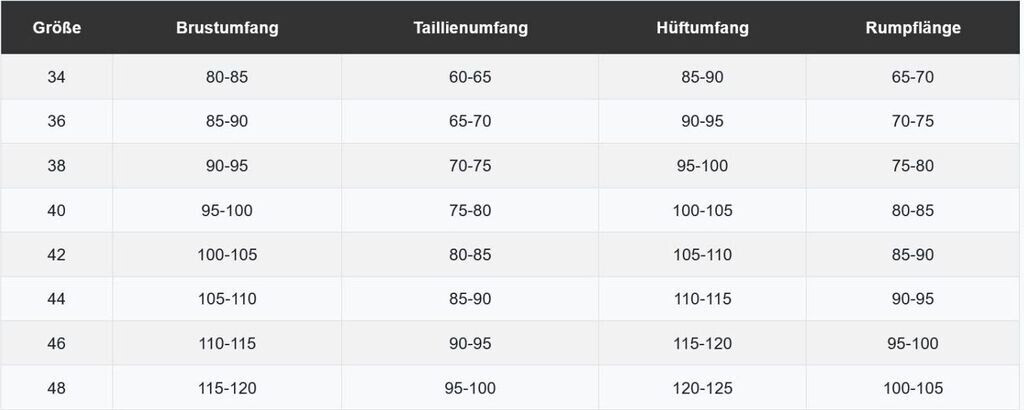
Task: Click the Rumpflänge column header
Action: (913, 28)
